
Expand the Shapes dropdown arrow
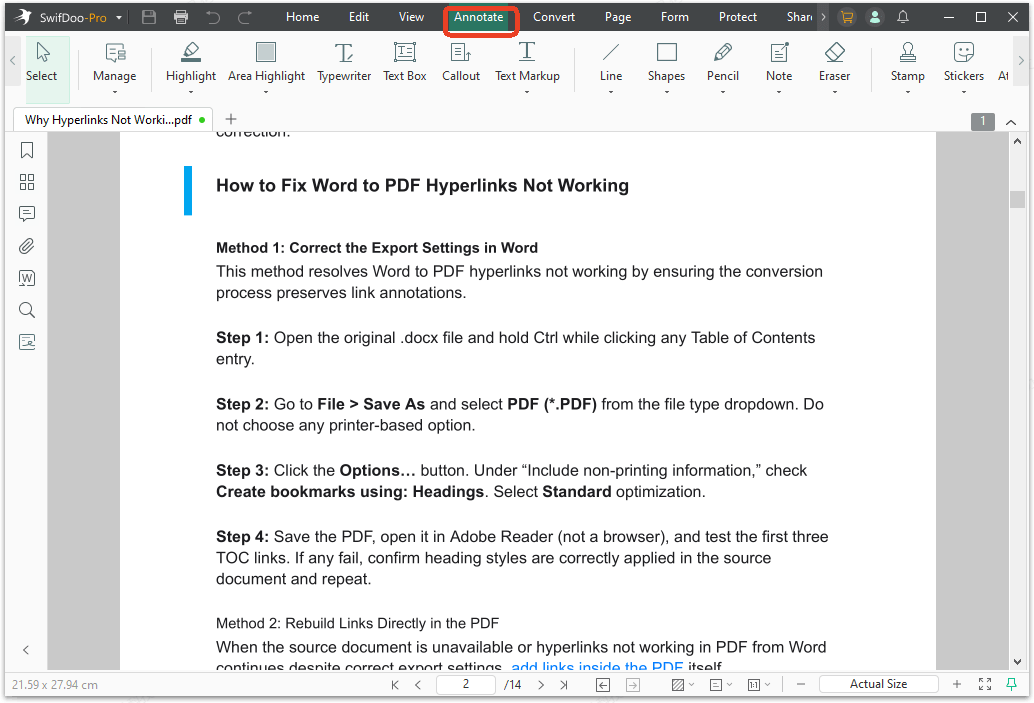pos(667,92)
